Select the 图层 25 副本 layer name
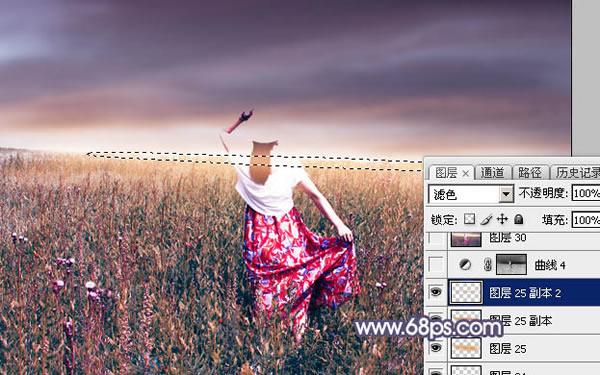Viewport: 600px width, 375px height. [520, 321]
